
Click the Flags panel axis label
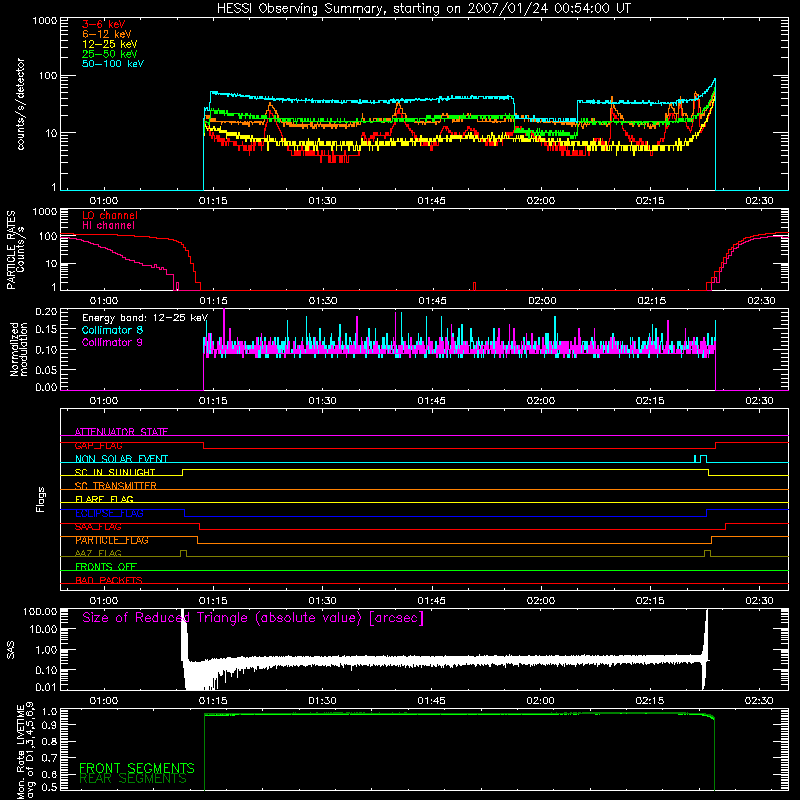click(x=40, y=499)
